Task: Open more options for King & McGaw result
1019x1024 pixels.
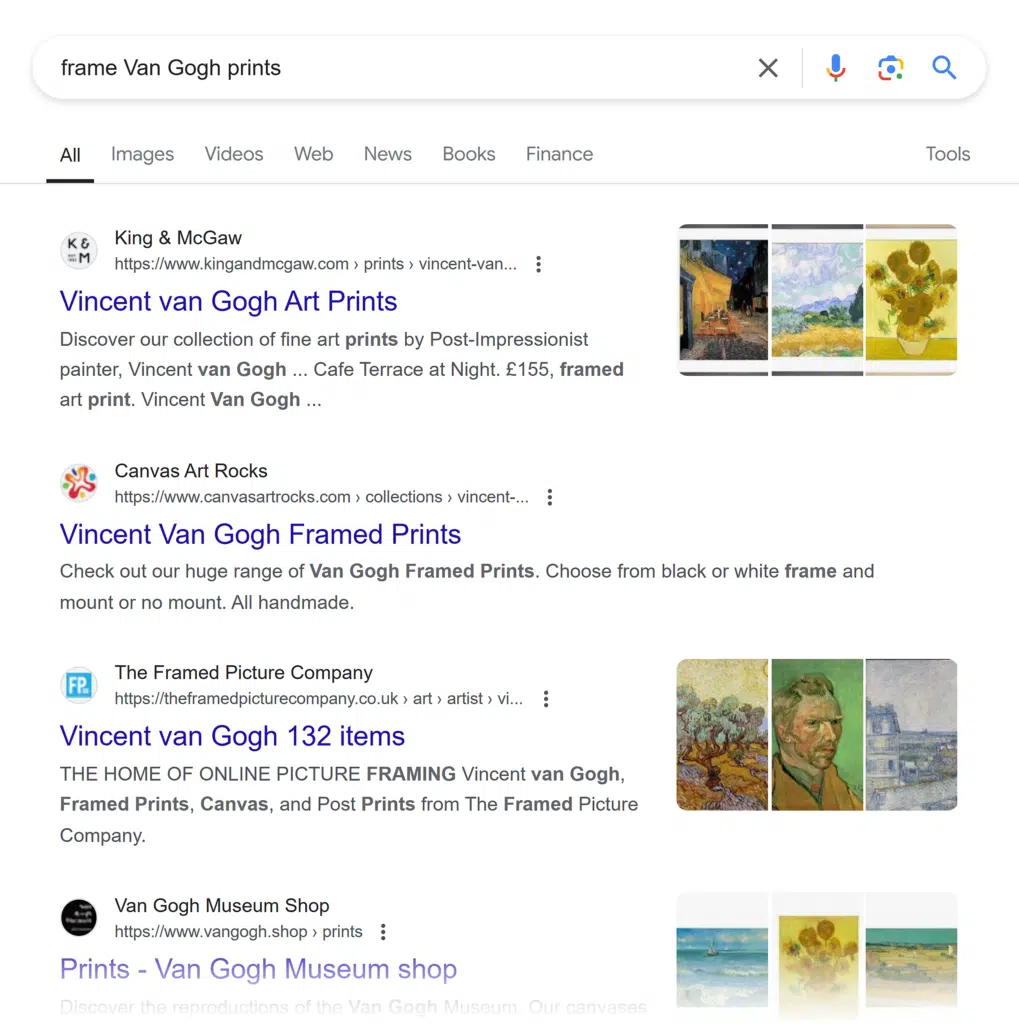Action: pos(539,265)
